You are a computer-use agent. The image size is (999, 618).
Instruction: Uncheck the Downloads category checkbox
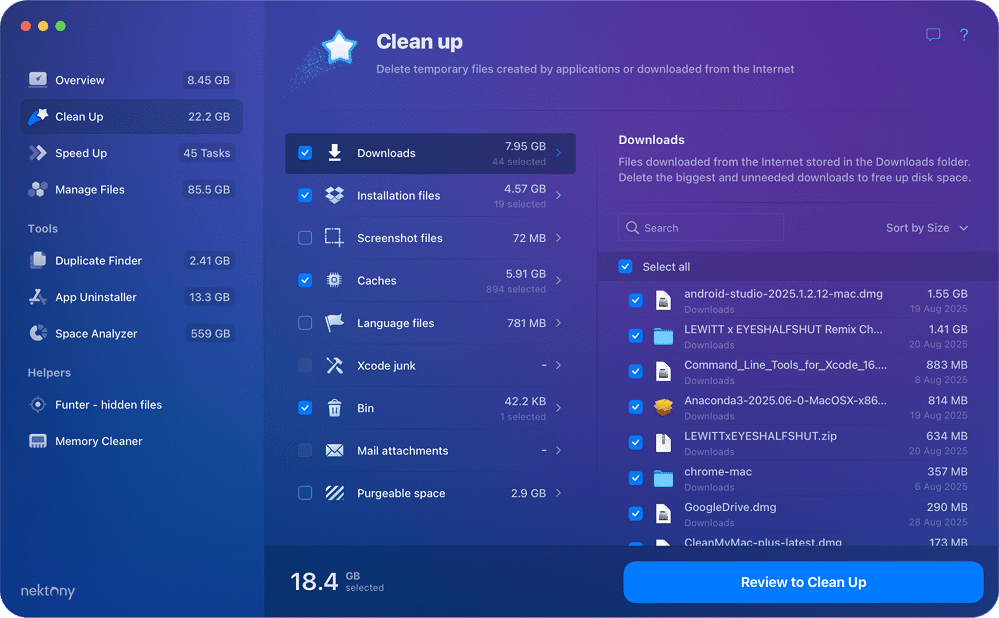coord(305,153)
